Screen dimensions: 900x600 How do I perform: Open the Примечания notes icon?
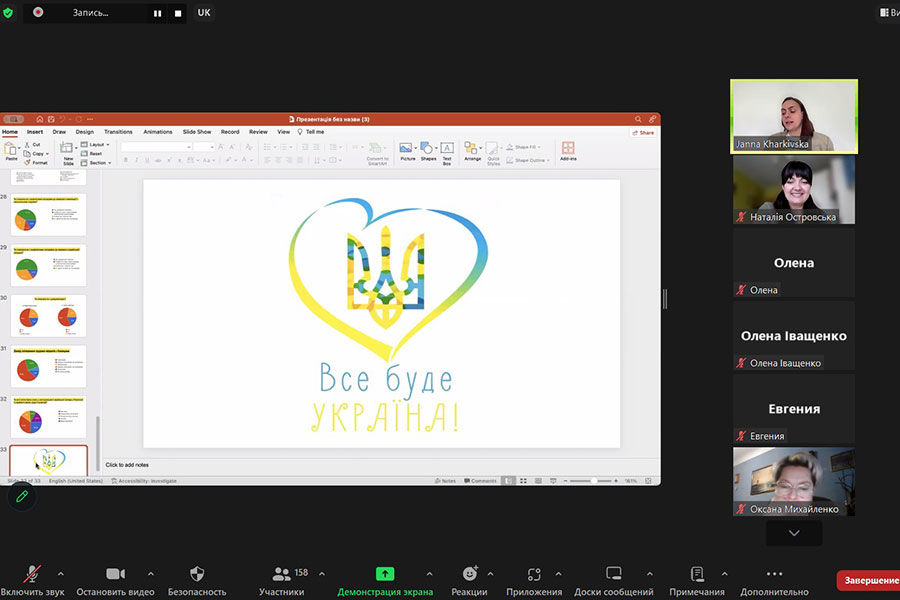698,574
